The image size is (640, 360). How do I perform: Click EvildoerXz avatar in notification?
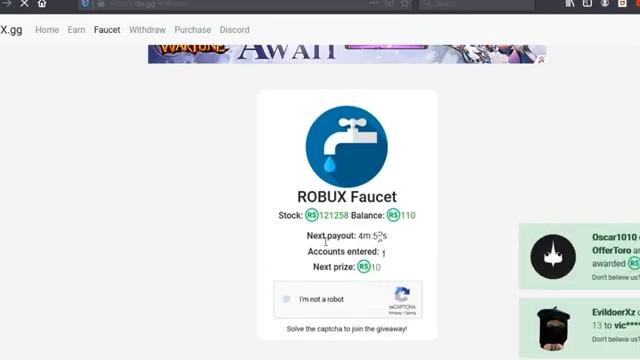[553, 329]
